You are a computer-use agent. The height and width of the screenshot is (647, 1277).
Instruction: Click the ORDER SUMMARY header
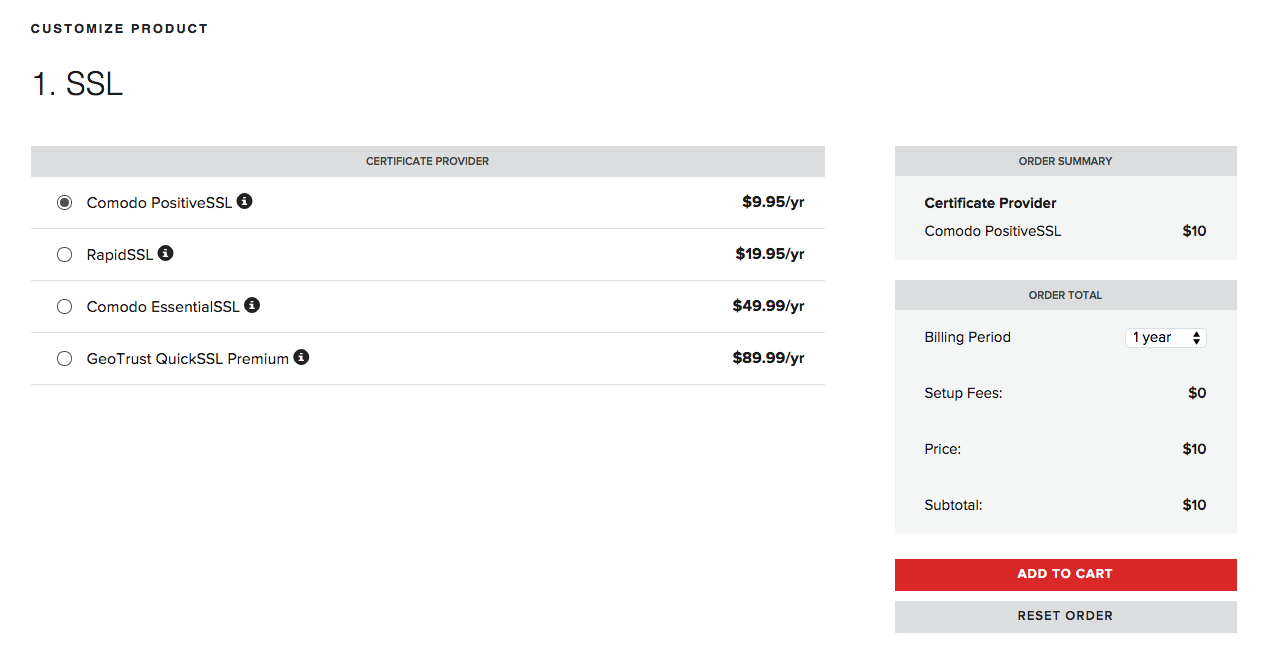coord(1065,161)
